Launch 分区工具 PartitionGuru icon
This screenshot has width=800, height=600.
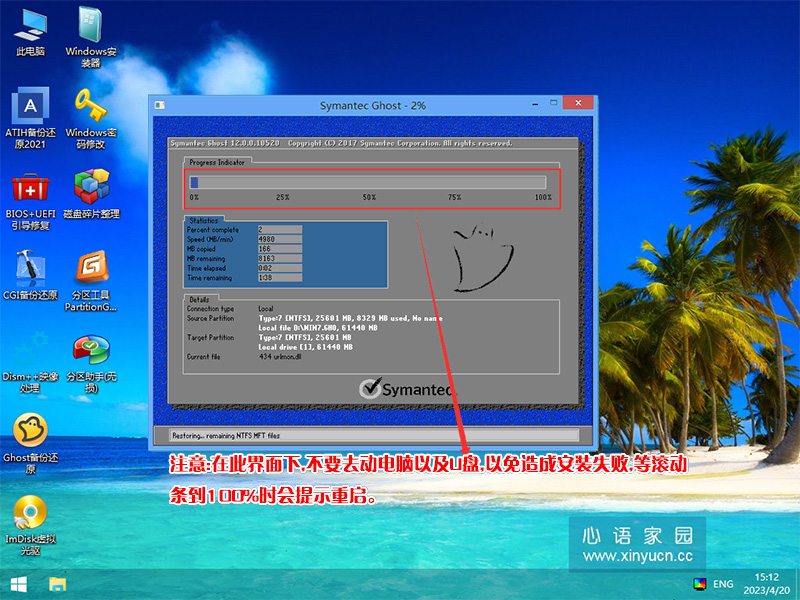point(91,281)
